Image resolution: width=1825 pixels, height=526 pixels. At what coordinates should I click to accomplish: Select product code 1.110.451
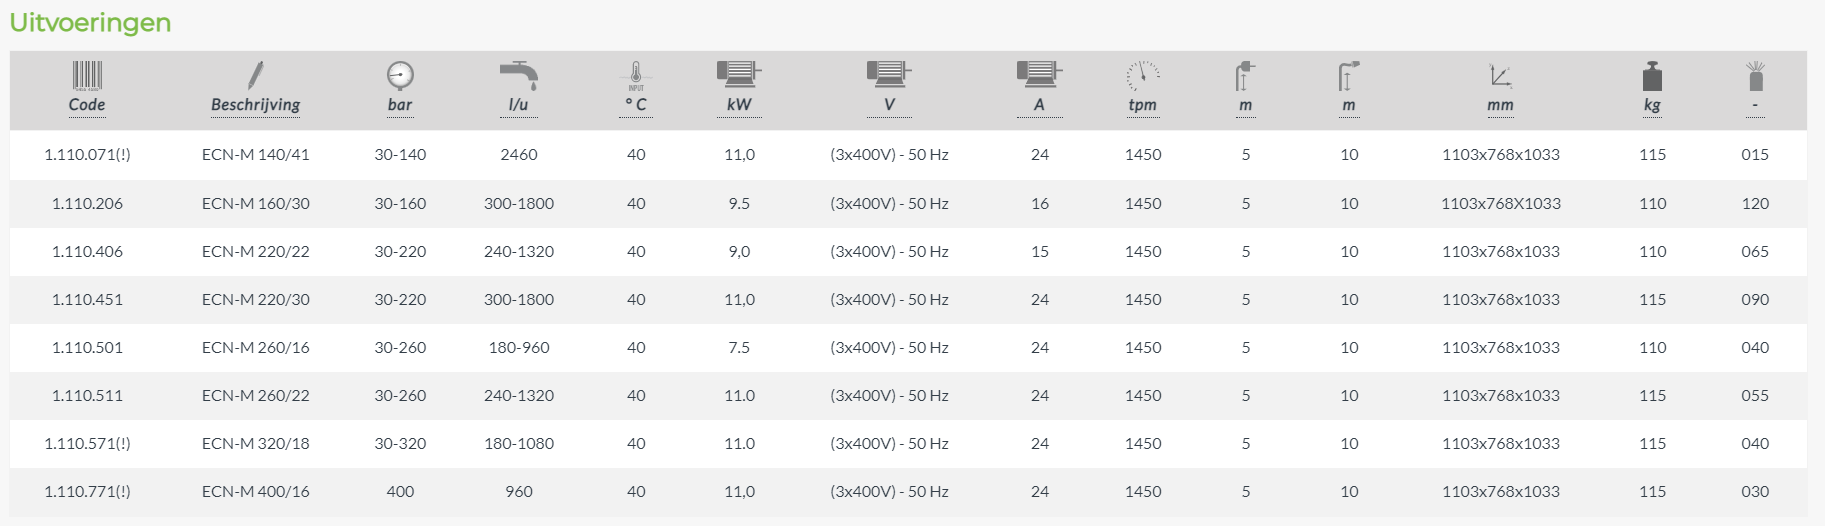point(87,300)
